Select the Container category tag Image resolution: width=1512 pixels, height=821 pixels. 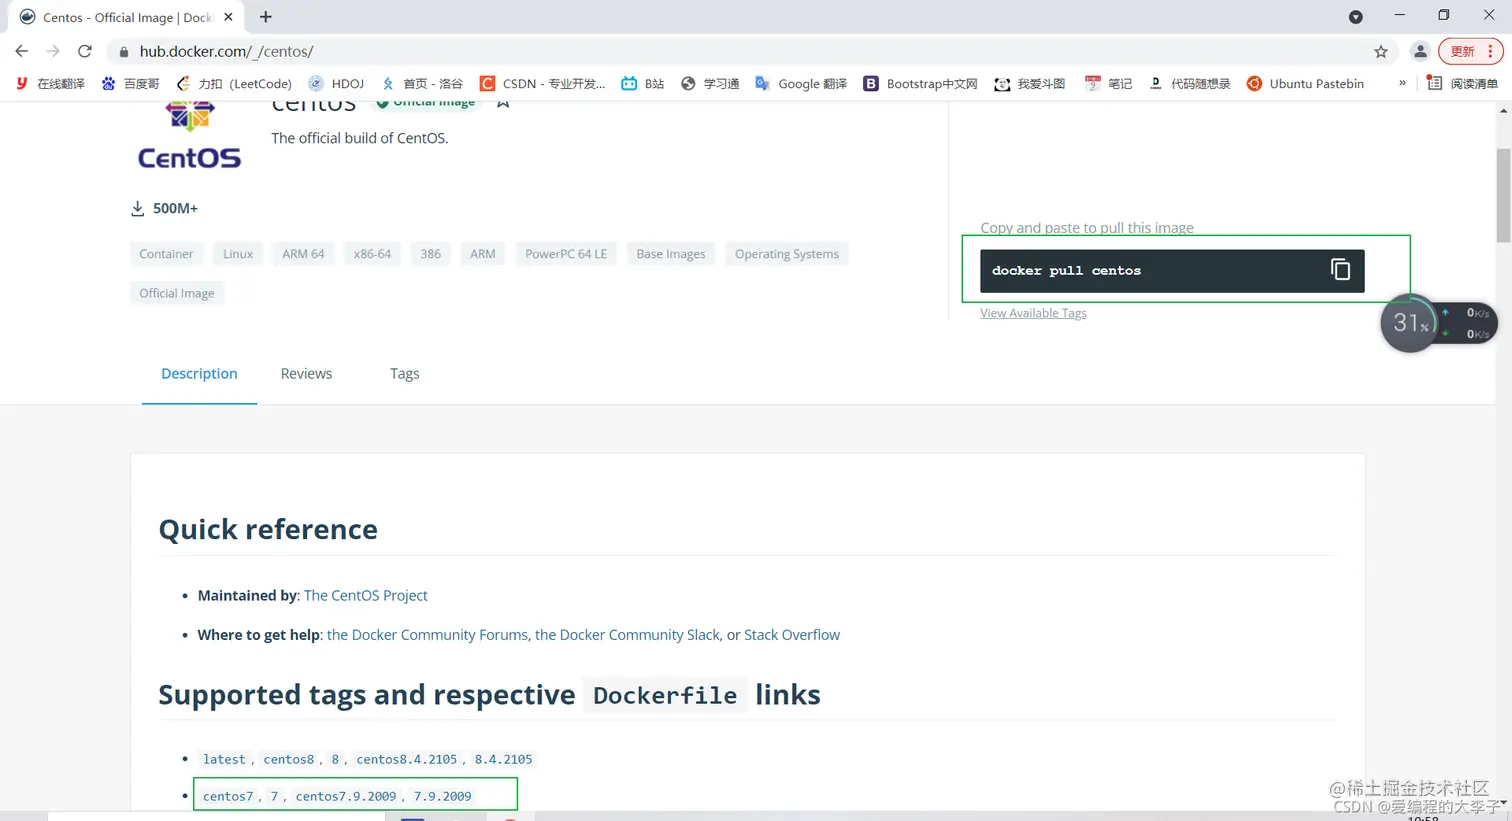click(x=166, y=254)
